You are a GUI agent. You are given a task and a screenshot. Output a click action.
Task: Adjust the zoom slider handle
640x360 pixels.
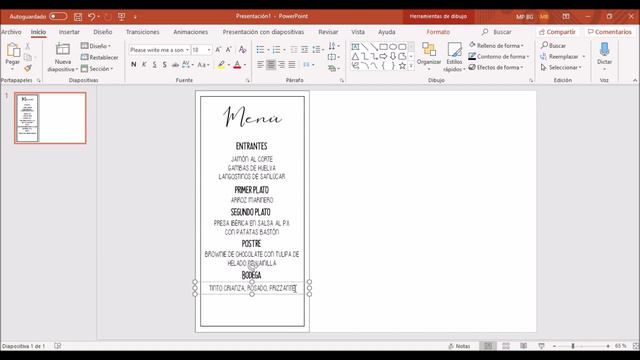(x=573, y=346)
